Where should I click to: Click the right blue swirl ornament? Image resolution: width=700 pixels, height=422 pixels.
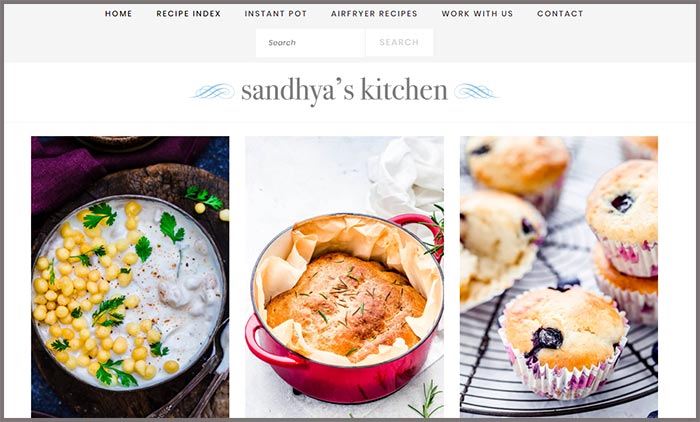(477, 92)
